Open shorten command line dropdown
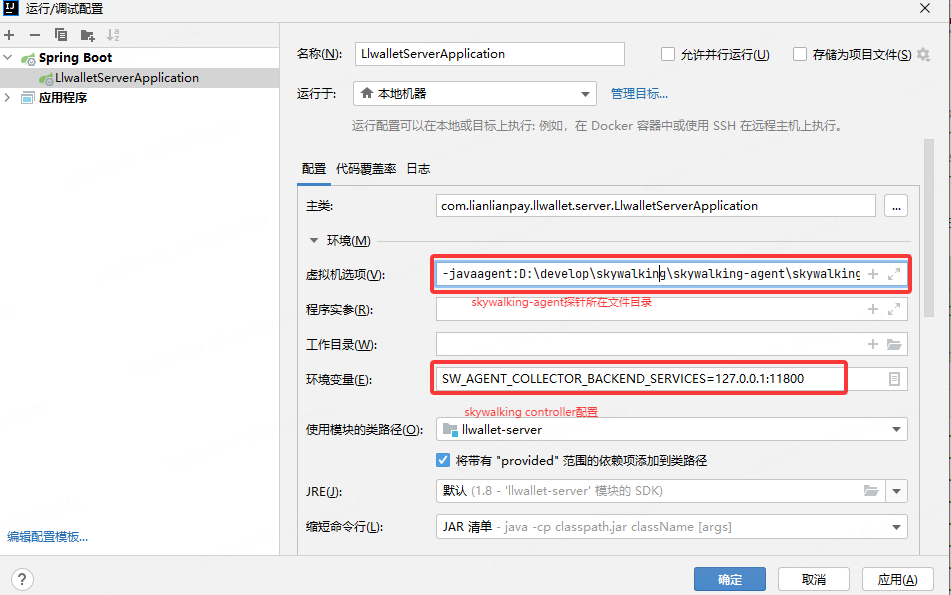 (671, 526)
